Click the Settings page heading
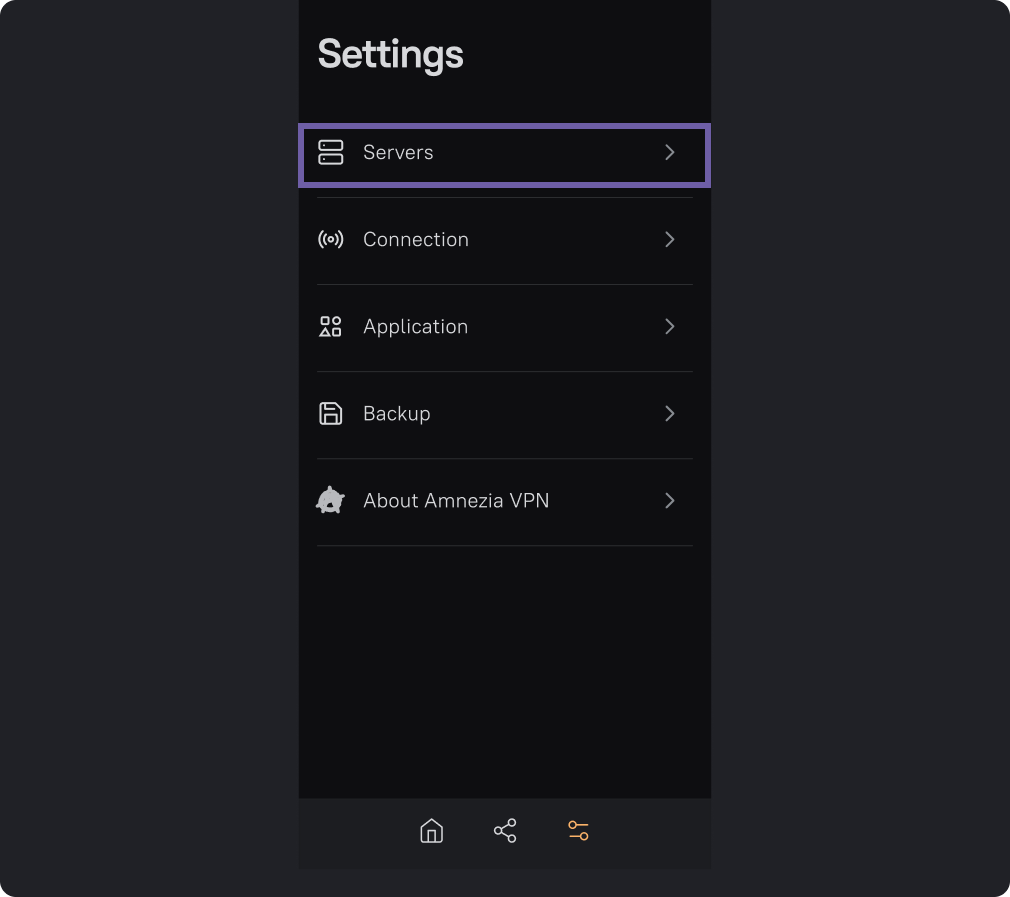Screen dimensions: 1010x897 [x=390, y=54]
